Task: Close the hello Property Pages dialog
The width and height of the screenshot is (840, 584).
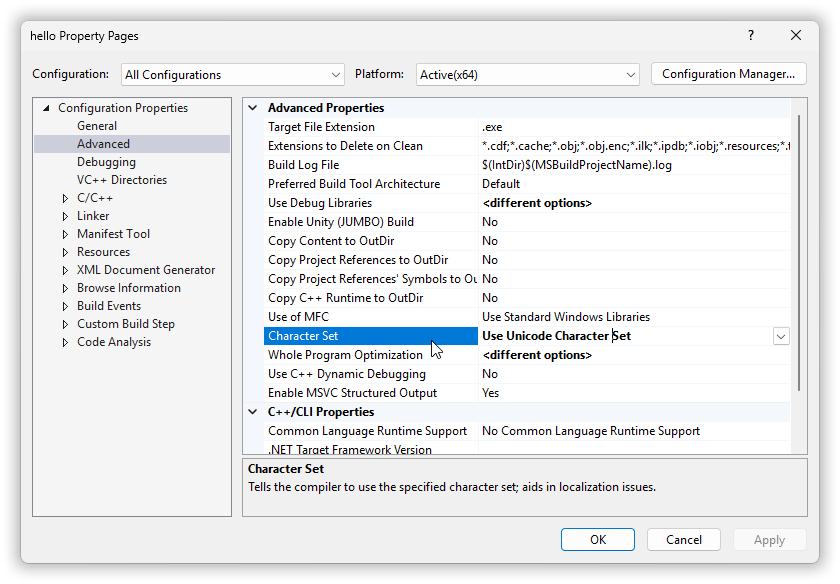Action: coord(796,35)
